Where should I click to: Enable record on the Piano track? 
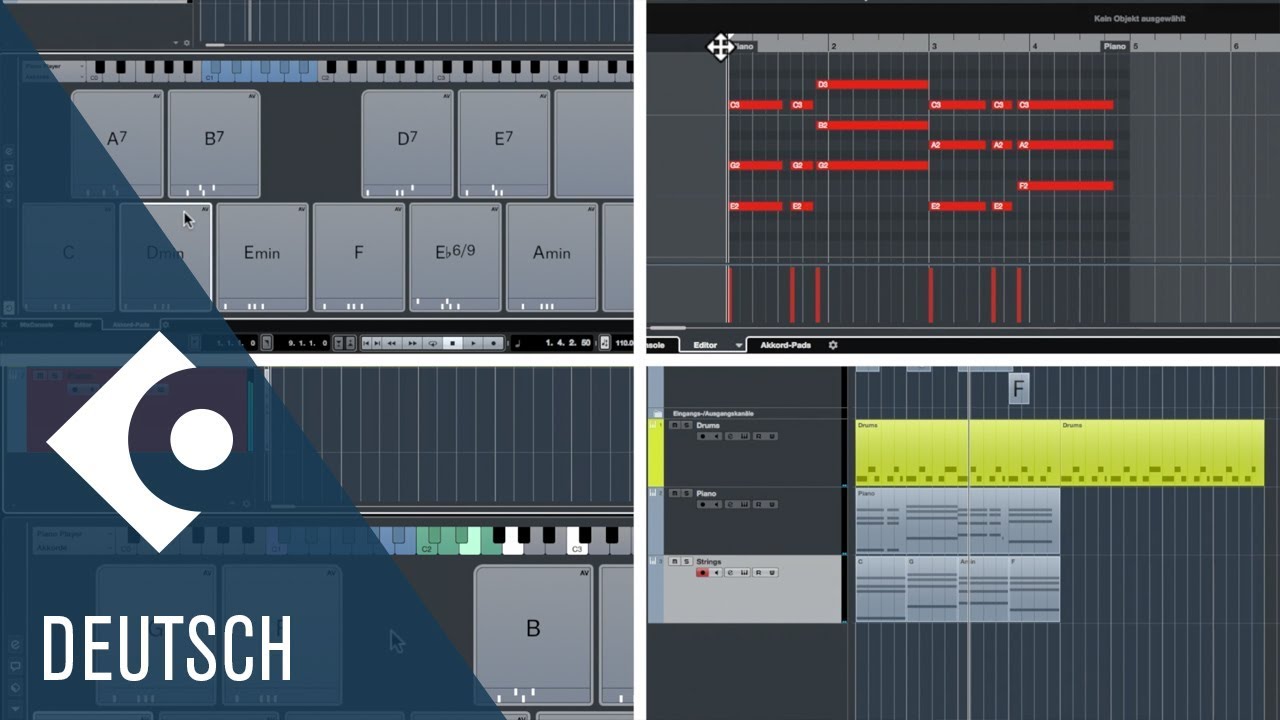click(x=703, y=504)
